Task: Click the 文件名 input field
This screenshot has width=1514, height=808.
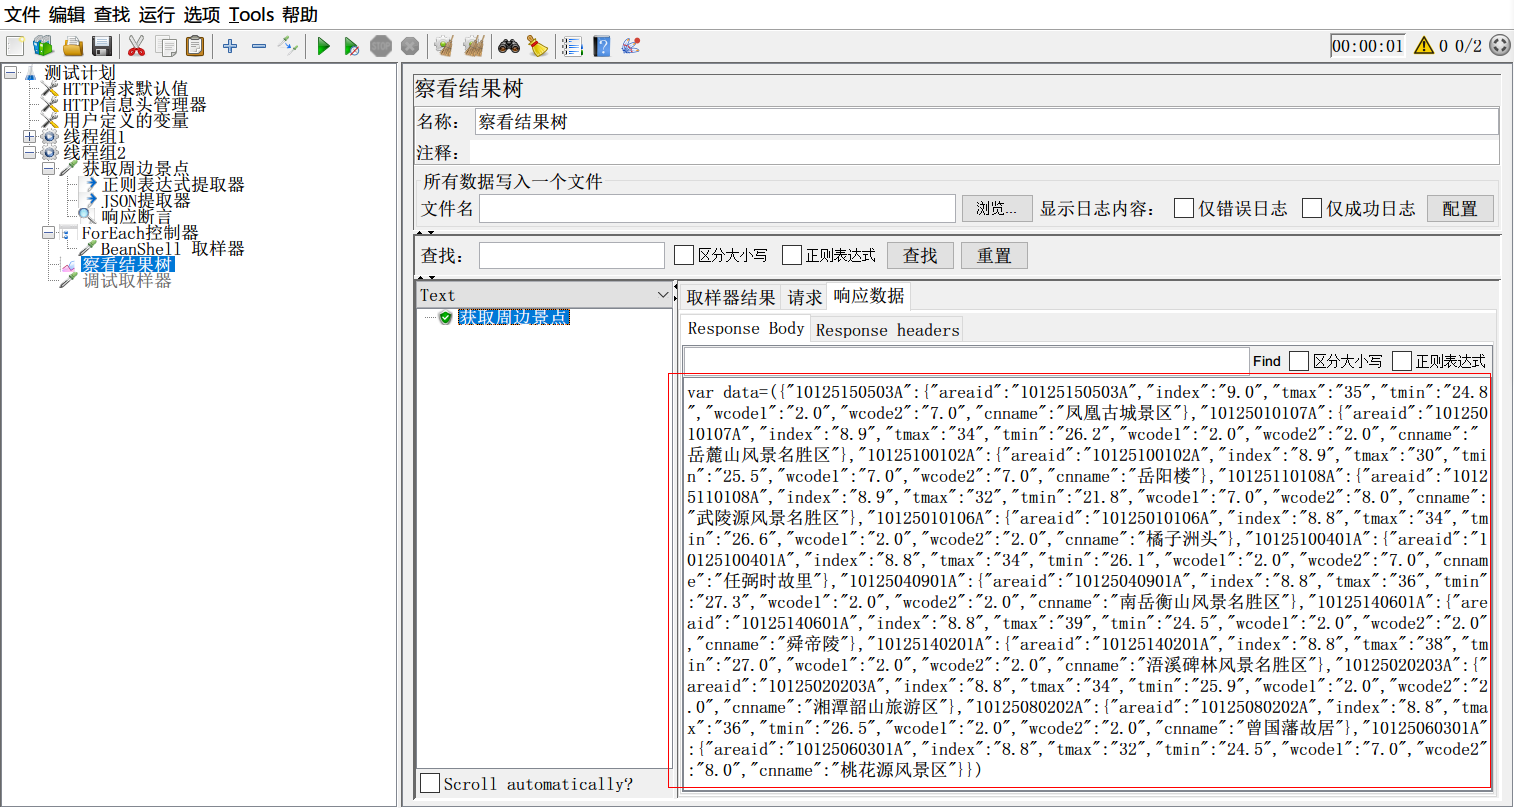Action: pos(717,208)
